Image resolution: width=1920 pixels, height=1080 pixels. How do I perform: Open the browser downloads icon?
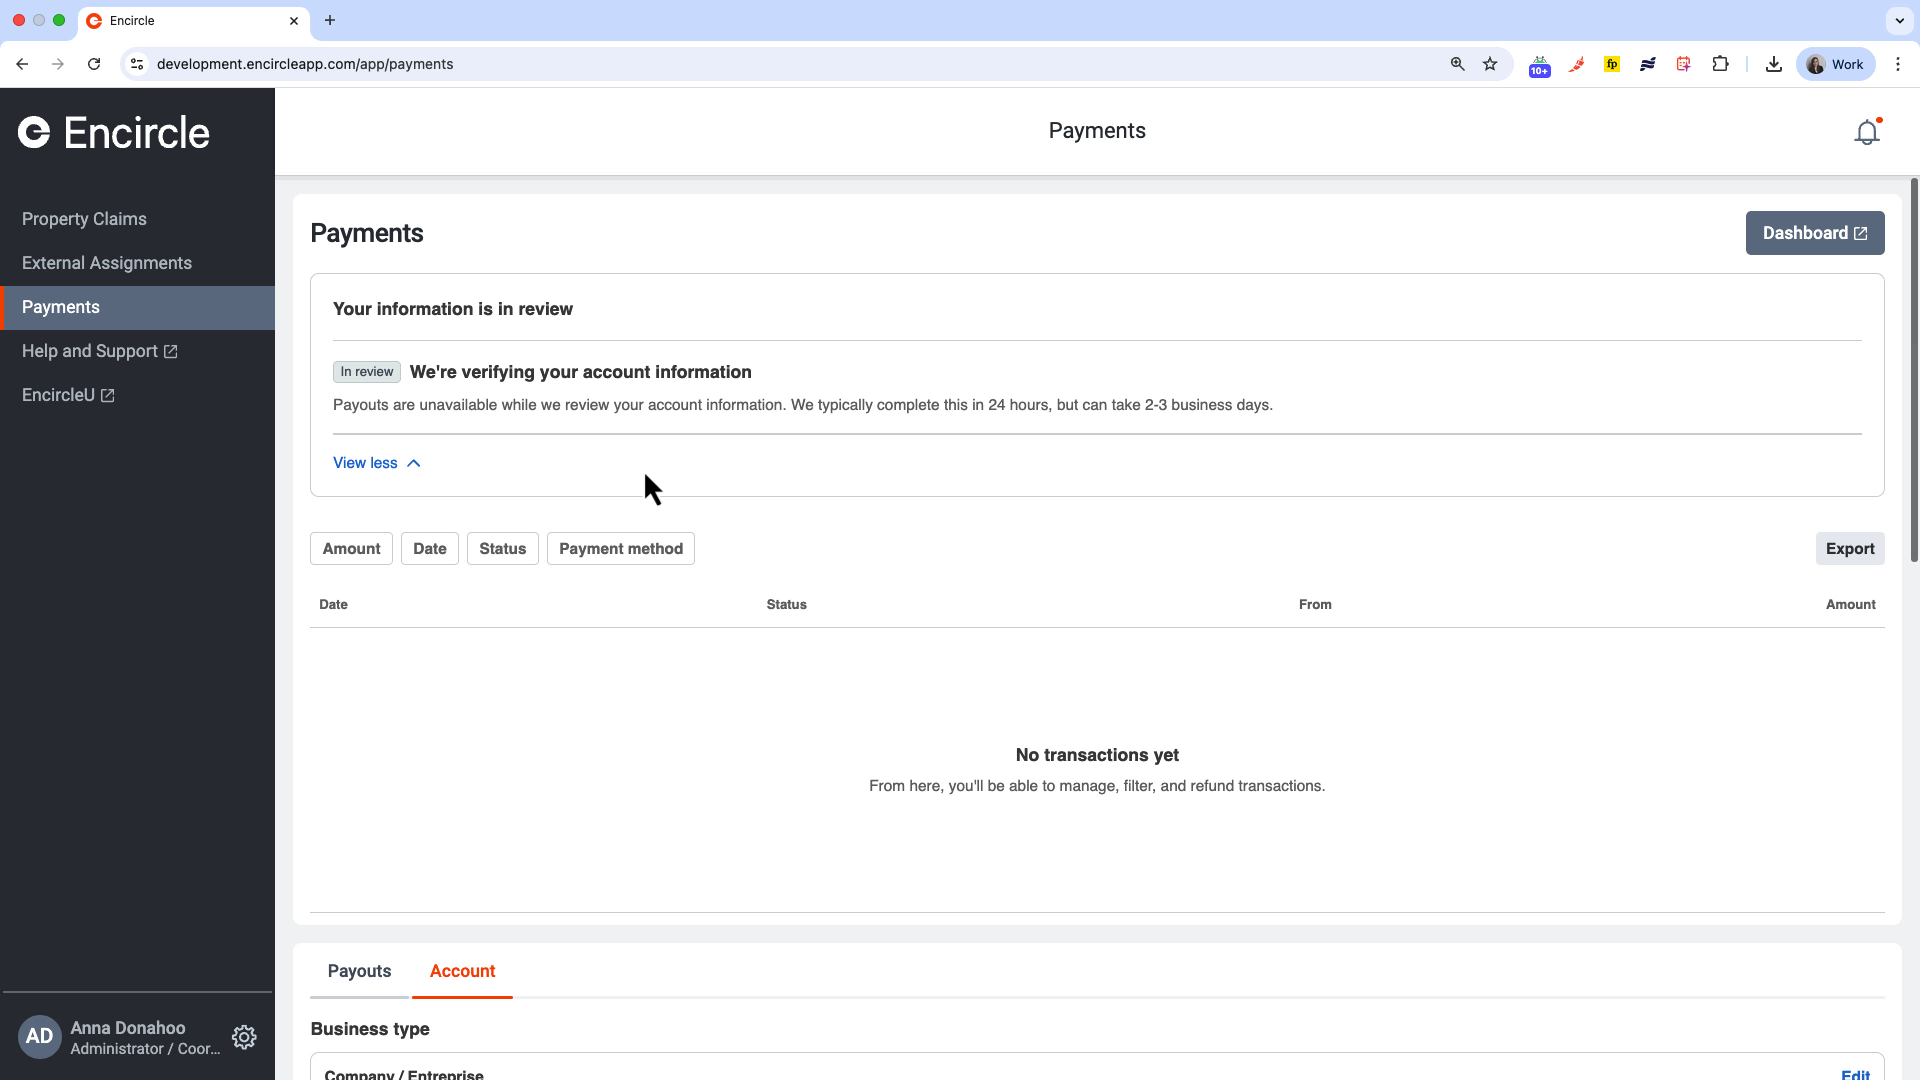point(1773,64)
